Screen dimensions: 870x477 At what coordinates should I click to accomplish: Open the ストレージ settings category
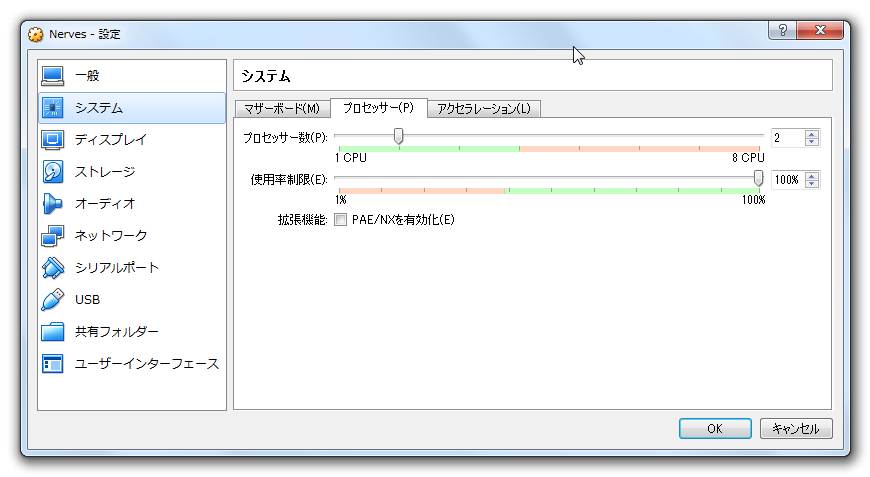point(132,172)
